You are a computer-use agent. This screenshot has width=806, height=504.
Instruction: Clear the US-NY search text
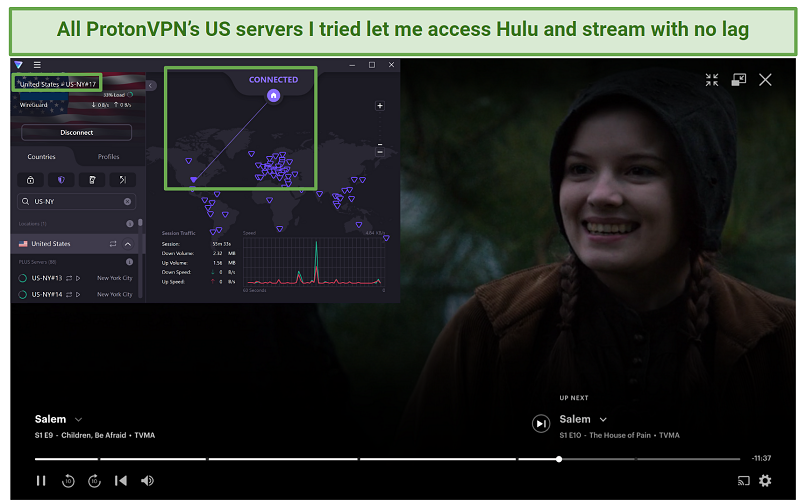pyautogui.click(x=127, y=202)
